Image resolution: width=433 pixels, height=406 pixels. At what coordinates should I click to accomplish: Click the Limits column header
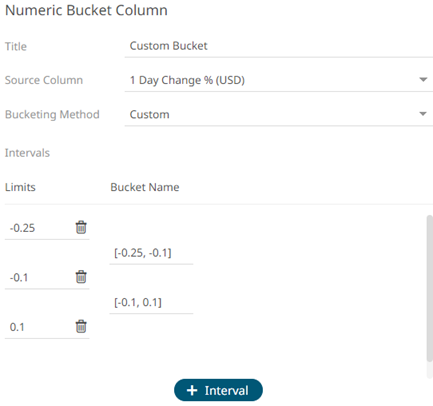tap(20, 187)
